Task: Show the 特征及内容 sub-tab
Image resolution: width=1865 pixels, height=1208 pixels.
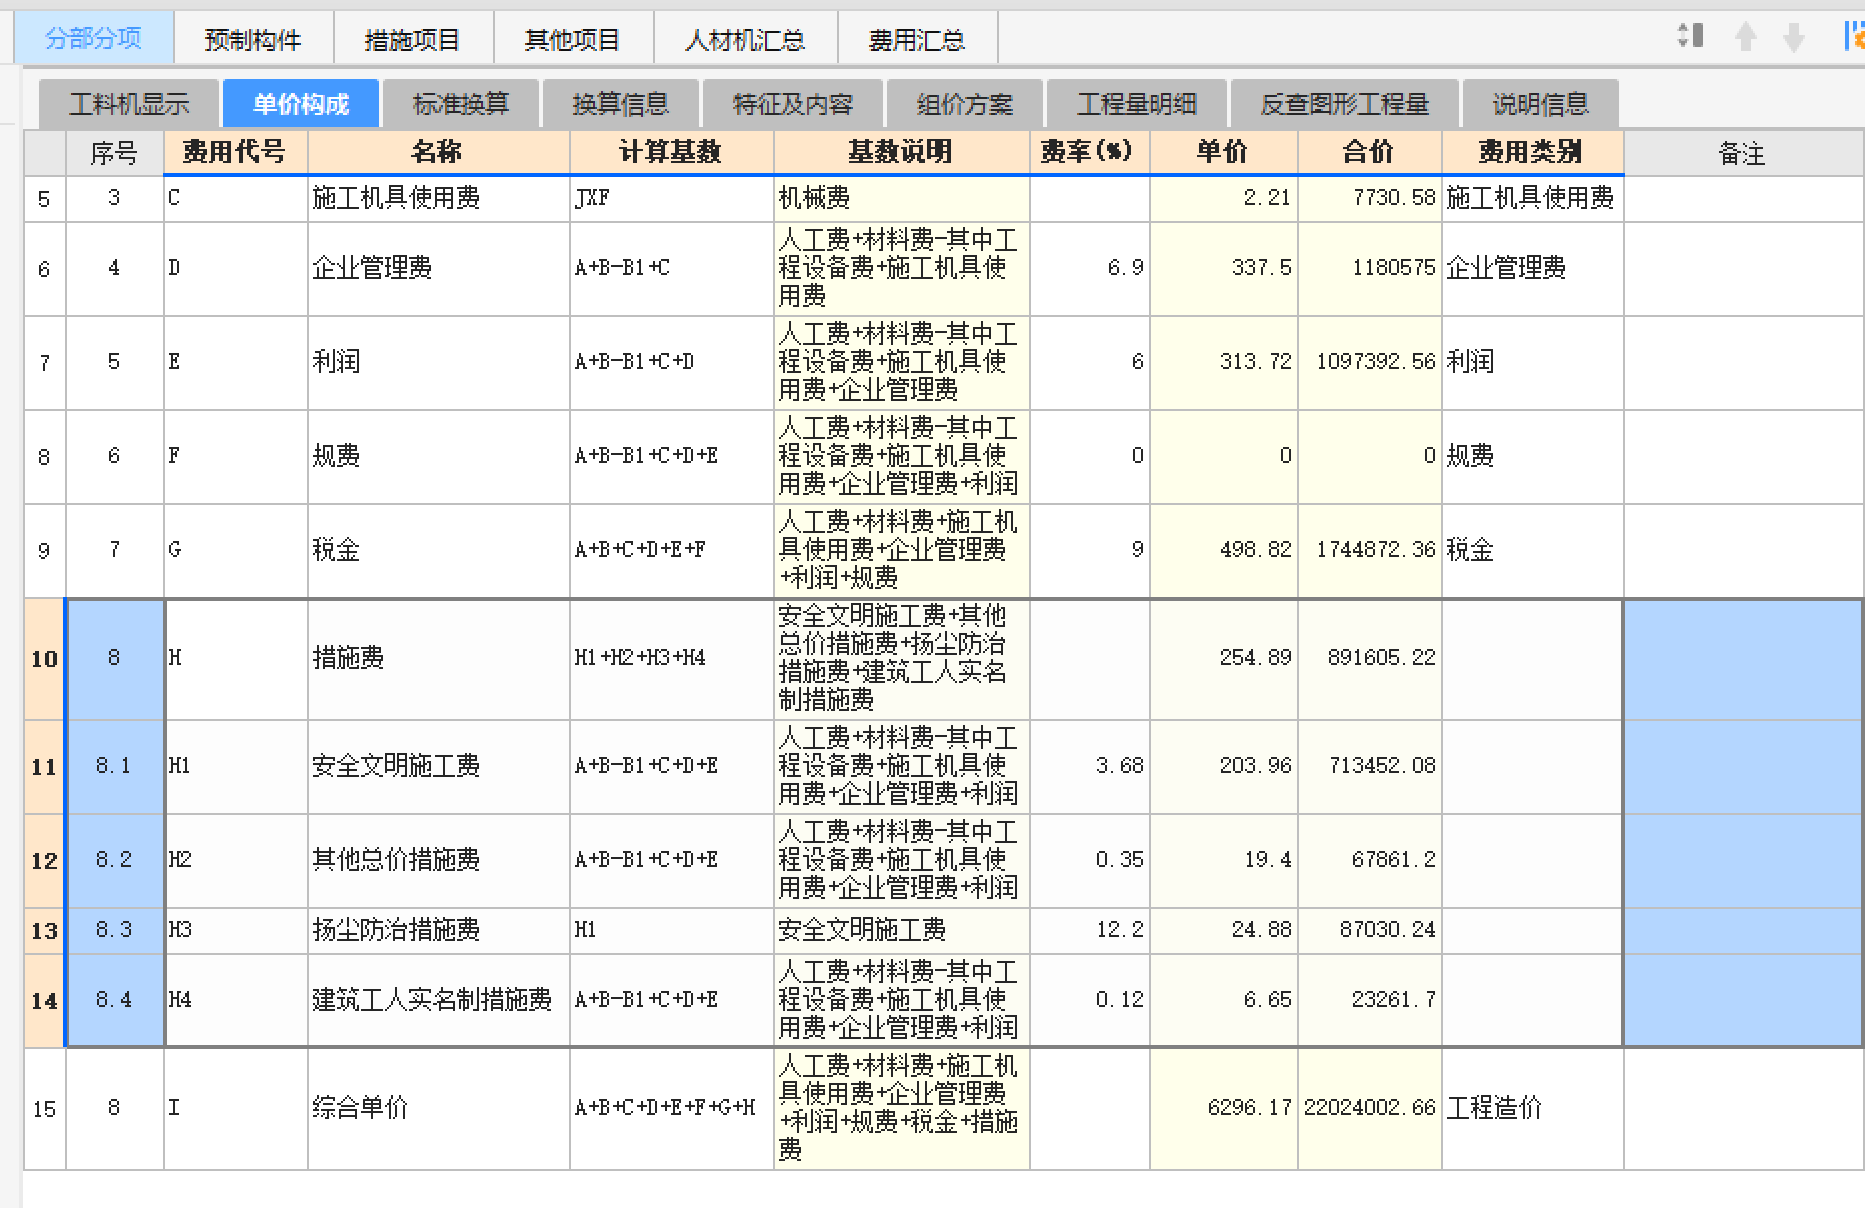Action: pyautogui.click(x=793, y=104)
